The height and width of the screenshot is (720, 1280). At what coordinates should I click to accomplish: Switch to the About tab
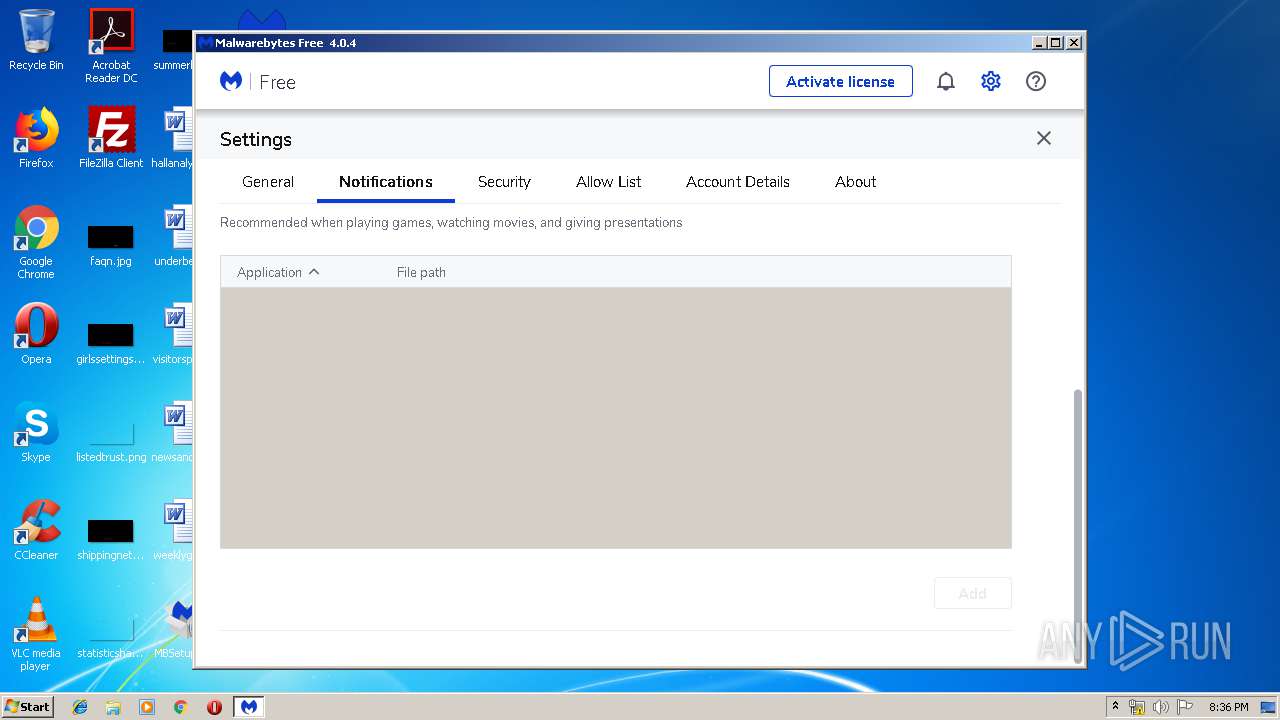[856, 182]
